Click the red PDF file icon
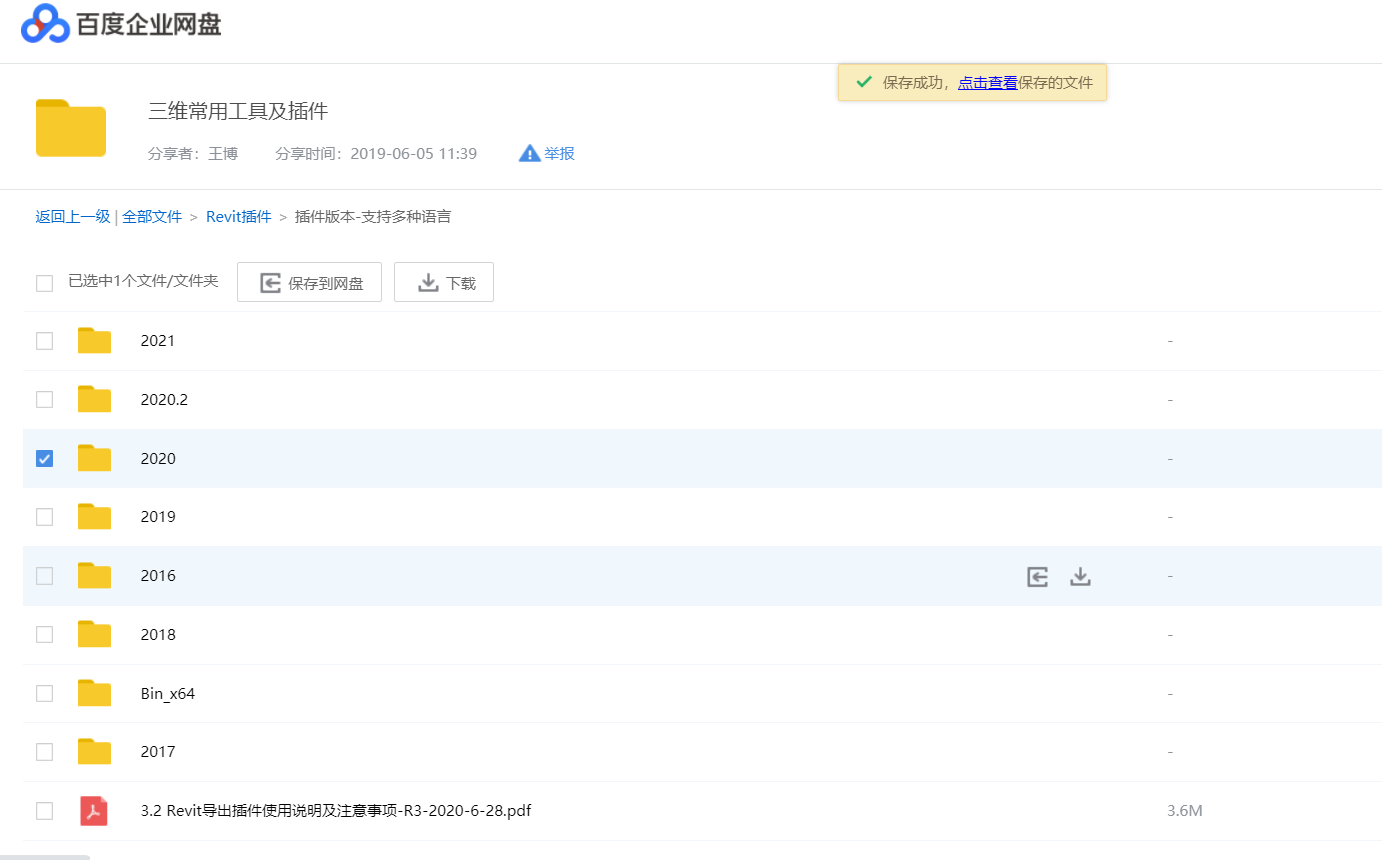1382x860 pixels. pyautogui.click(x=94, y=810)
